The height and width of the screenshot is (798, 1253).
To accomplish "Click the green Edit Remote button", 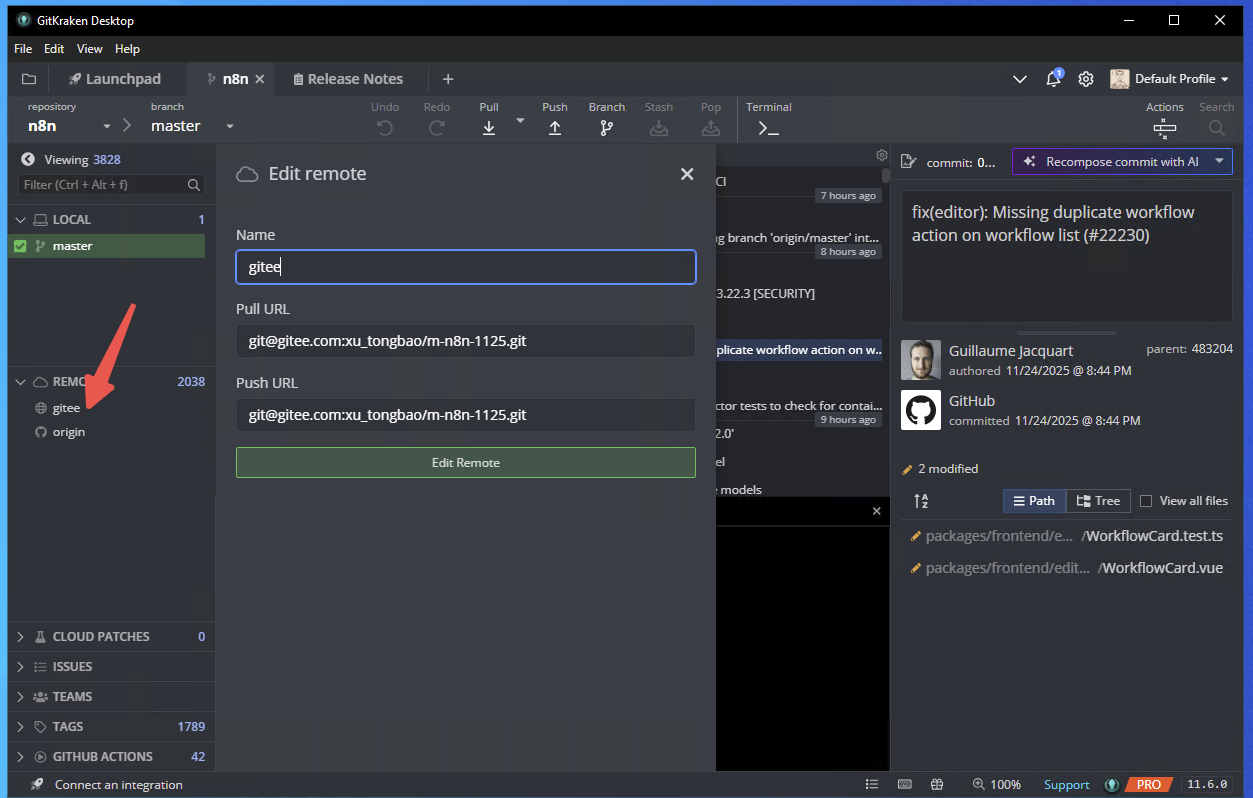I will click(466, 462).
